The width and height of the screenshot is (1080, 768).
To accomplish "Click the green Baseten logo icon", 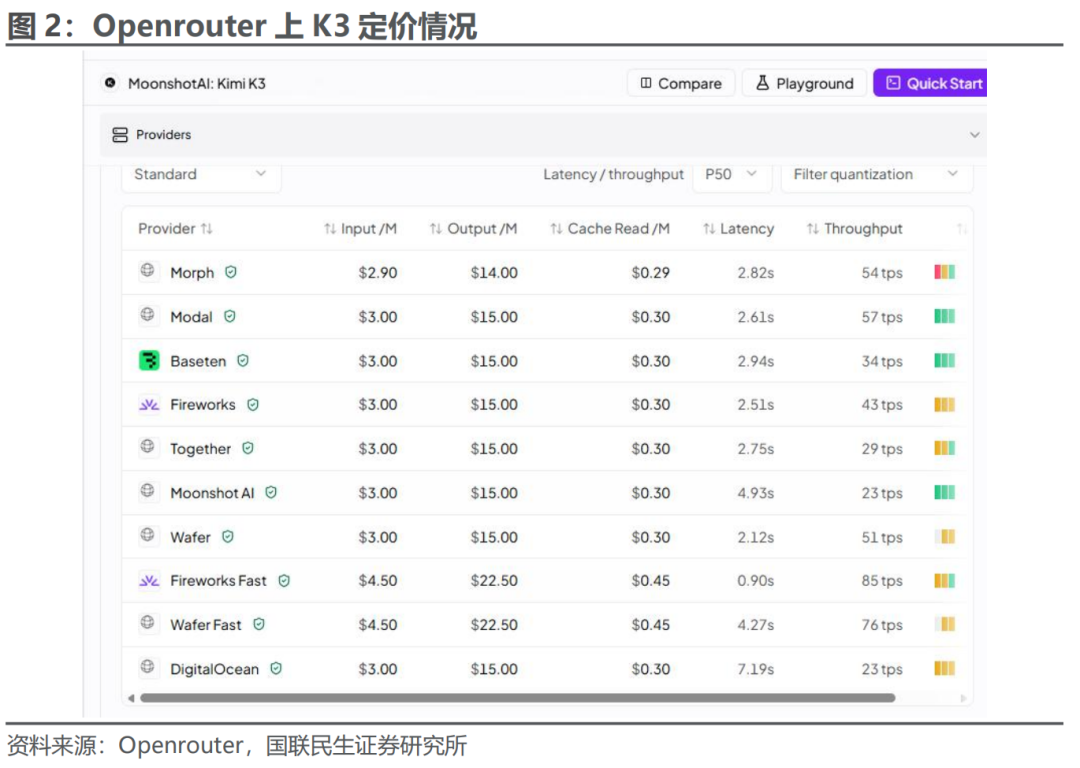I will (149, 360).
